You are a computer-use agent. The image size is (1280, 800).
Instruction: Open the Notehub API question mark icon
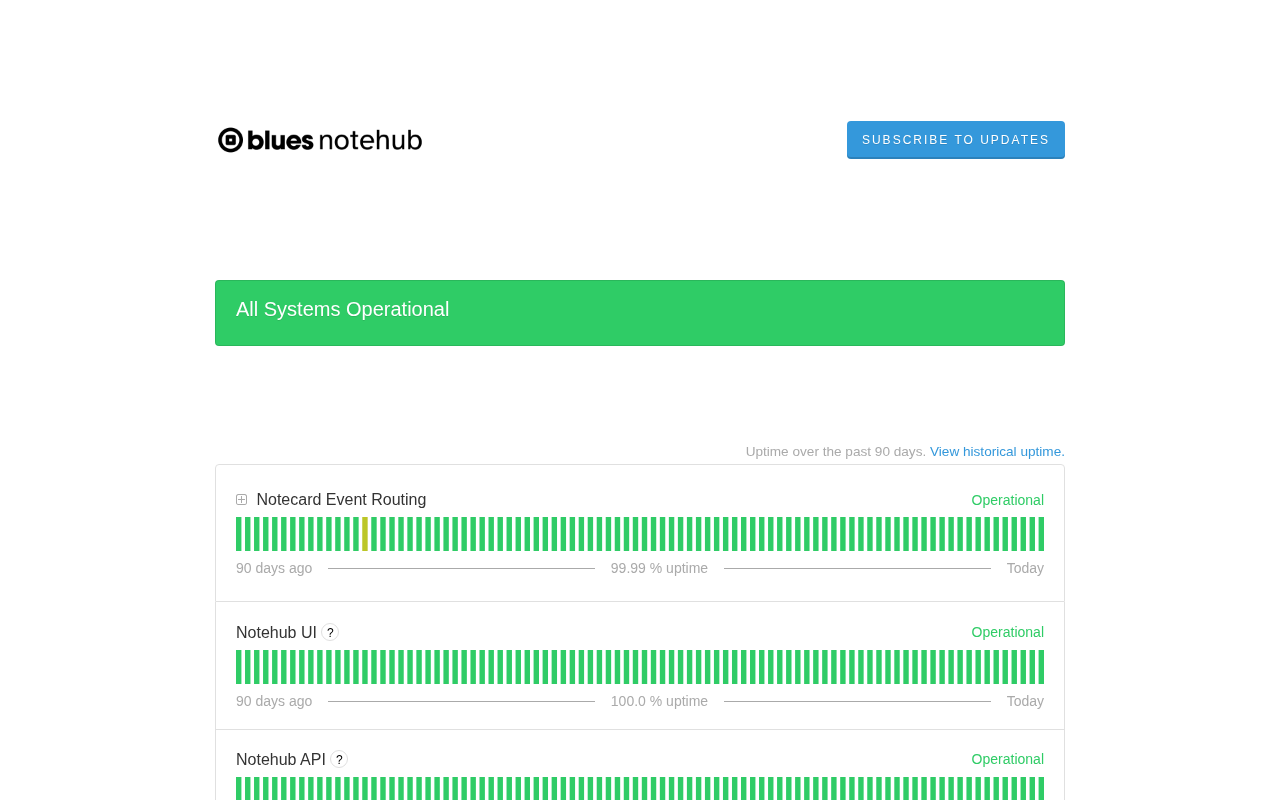[x=339, y=760]
